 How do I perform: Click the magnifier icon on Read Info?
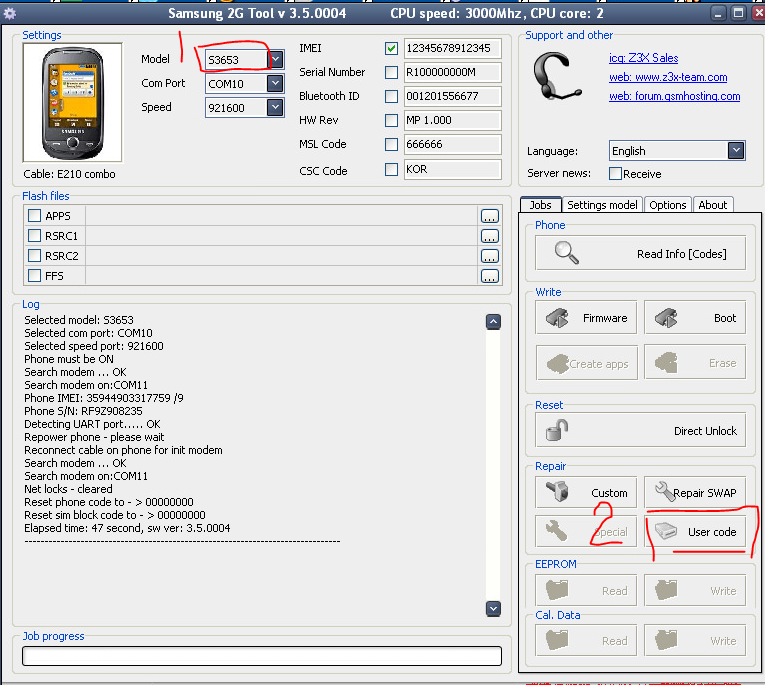(x=566, y=253)
